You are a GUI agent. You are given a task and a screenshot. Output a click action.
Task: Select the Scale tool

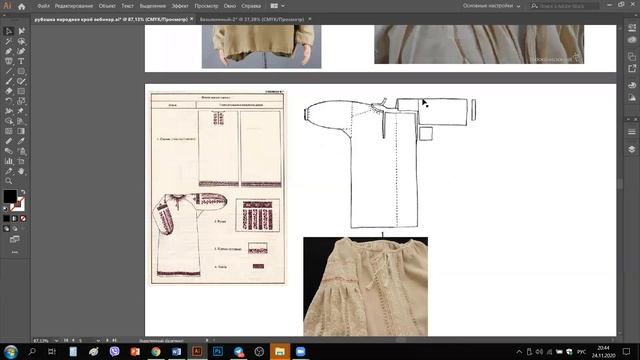21,101
